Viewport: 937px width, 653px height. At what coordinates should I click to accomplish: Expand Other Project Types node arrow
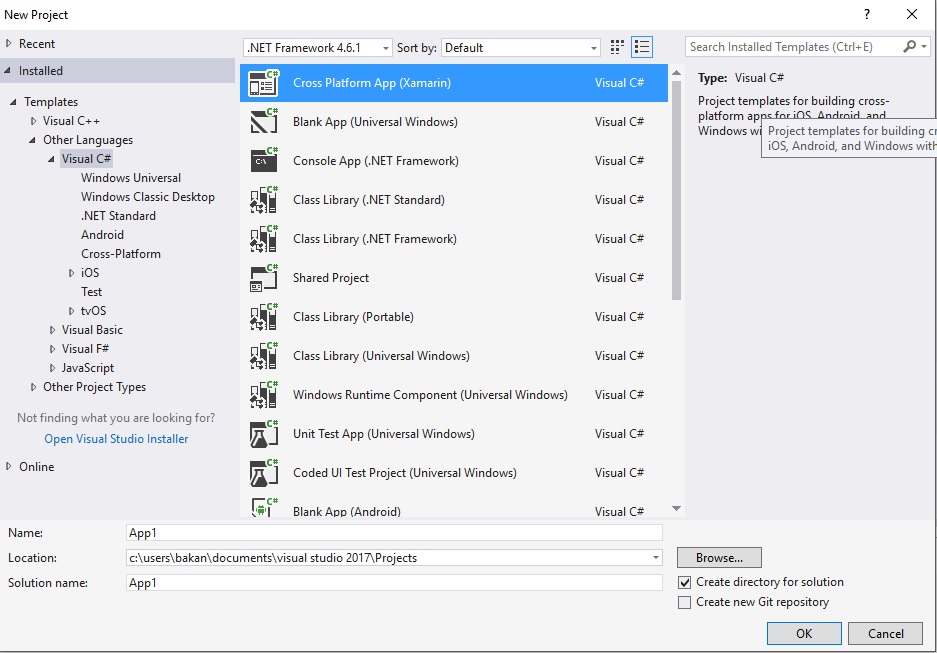pos(33,387)
